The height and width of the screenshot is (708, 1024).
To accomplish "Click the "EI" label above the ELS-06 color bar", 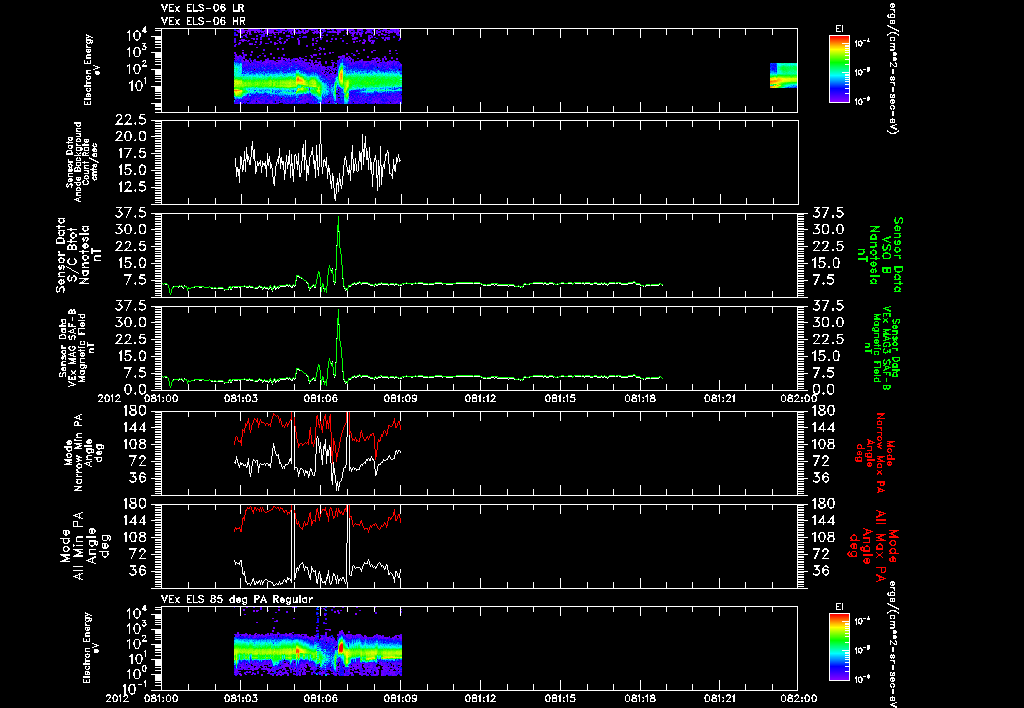I will coord(839,29).
